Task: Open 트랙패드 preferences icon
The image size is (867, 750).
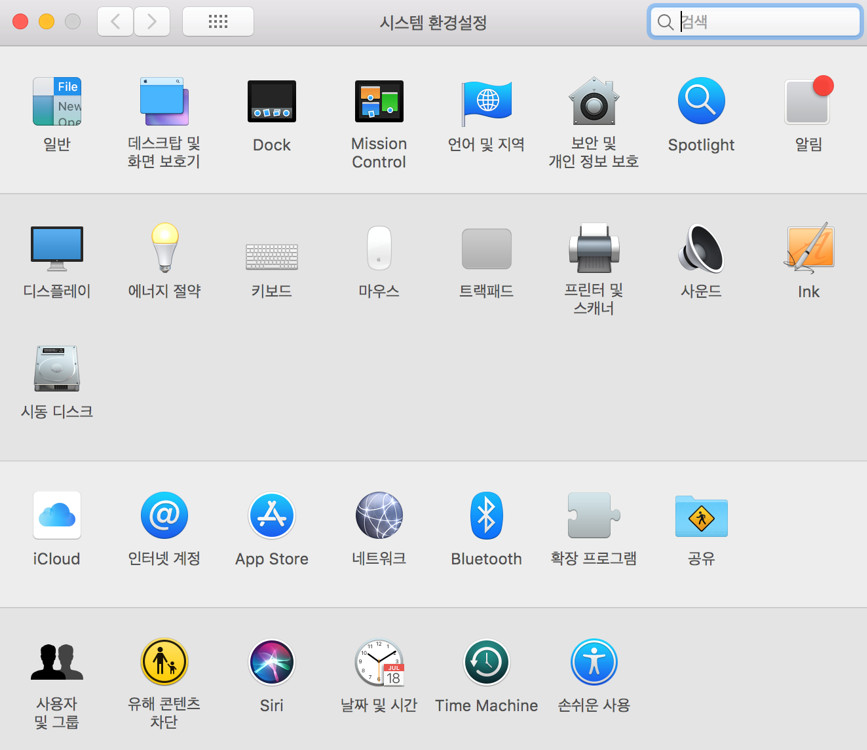Action: click(487, 248)
